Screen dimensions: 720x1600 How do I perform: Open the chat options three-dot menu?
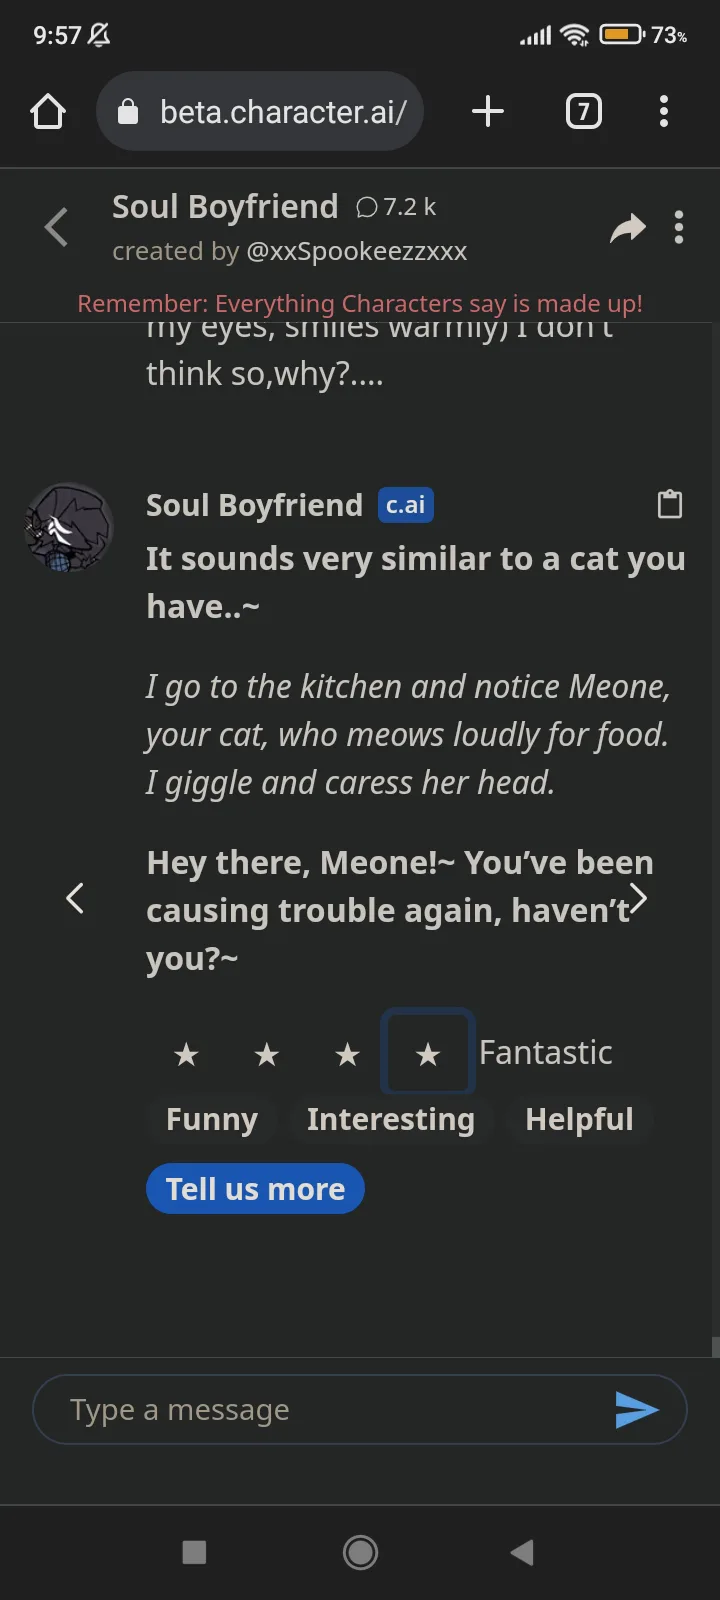tap(679, 228)
